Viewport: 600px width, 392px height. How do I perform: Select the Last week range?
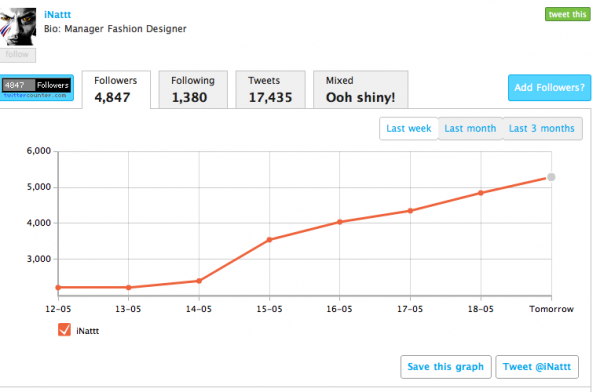tap(409, 129)
